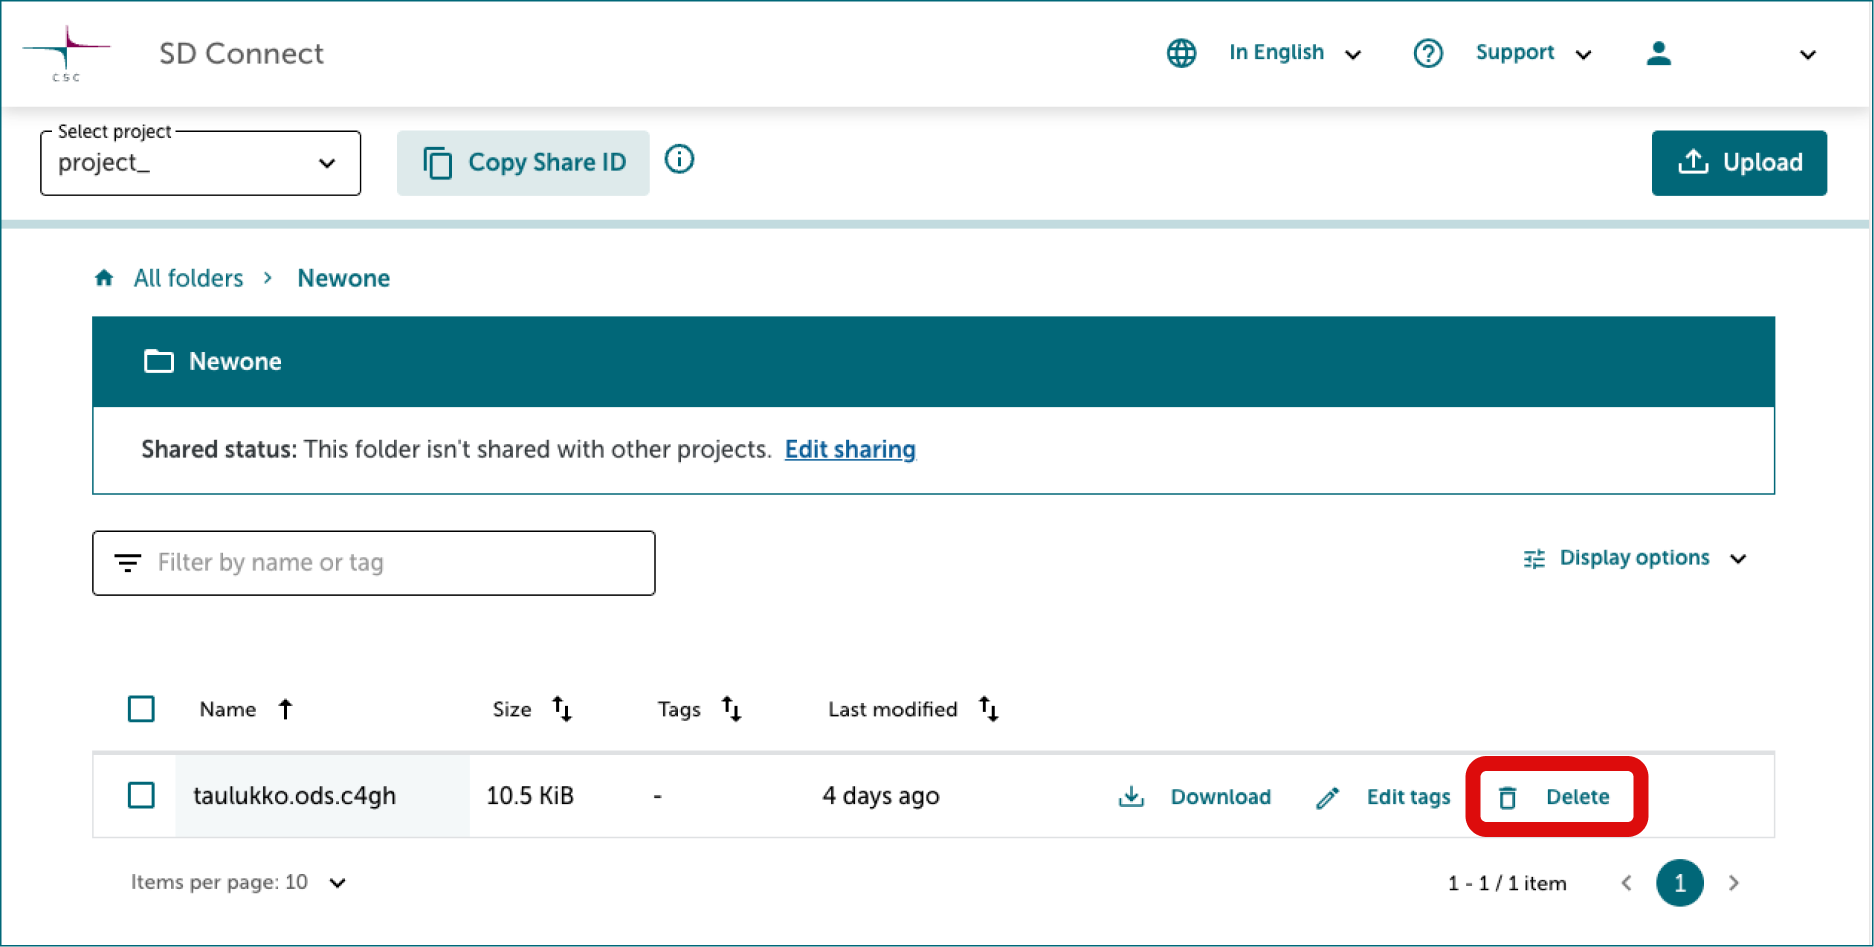Screen dimensions: 1874x947
Task: Toggle the select all checkbox in table header
Action: pyautogui.click(x=141, y=709)
